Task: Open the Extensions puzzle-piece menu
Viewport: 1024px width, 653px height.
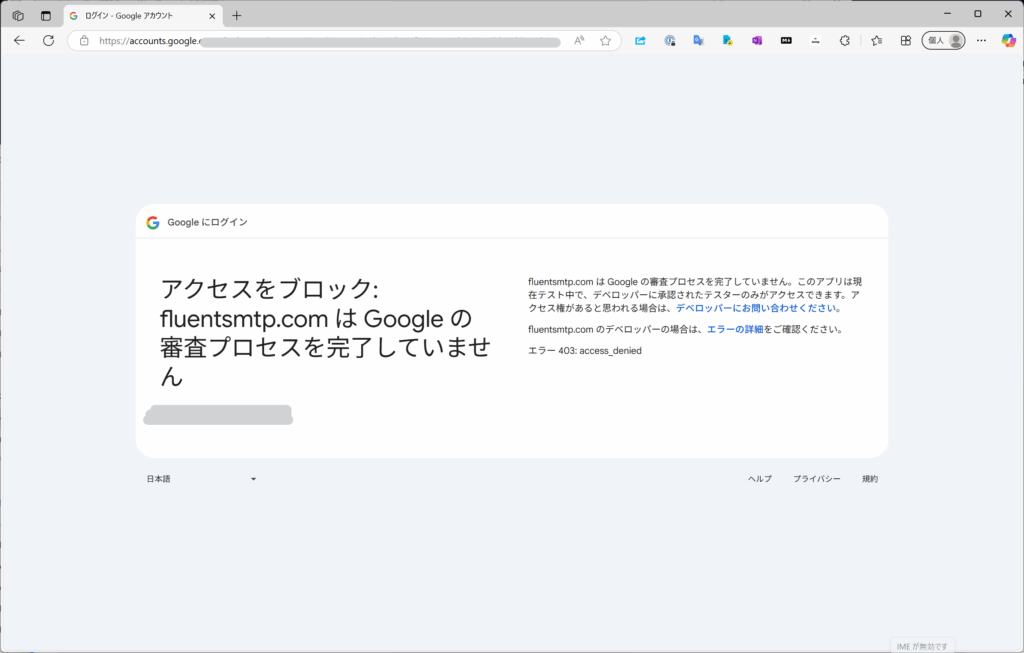Action: pyautogui.click(x=844, y=40)
